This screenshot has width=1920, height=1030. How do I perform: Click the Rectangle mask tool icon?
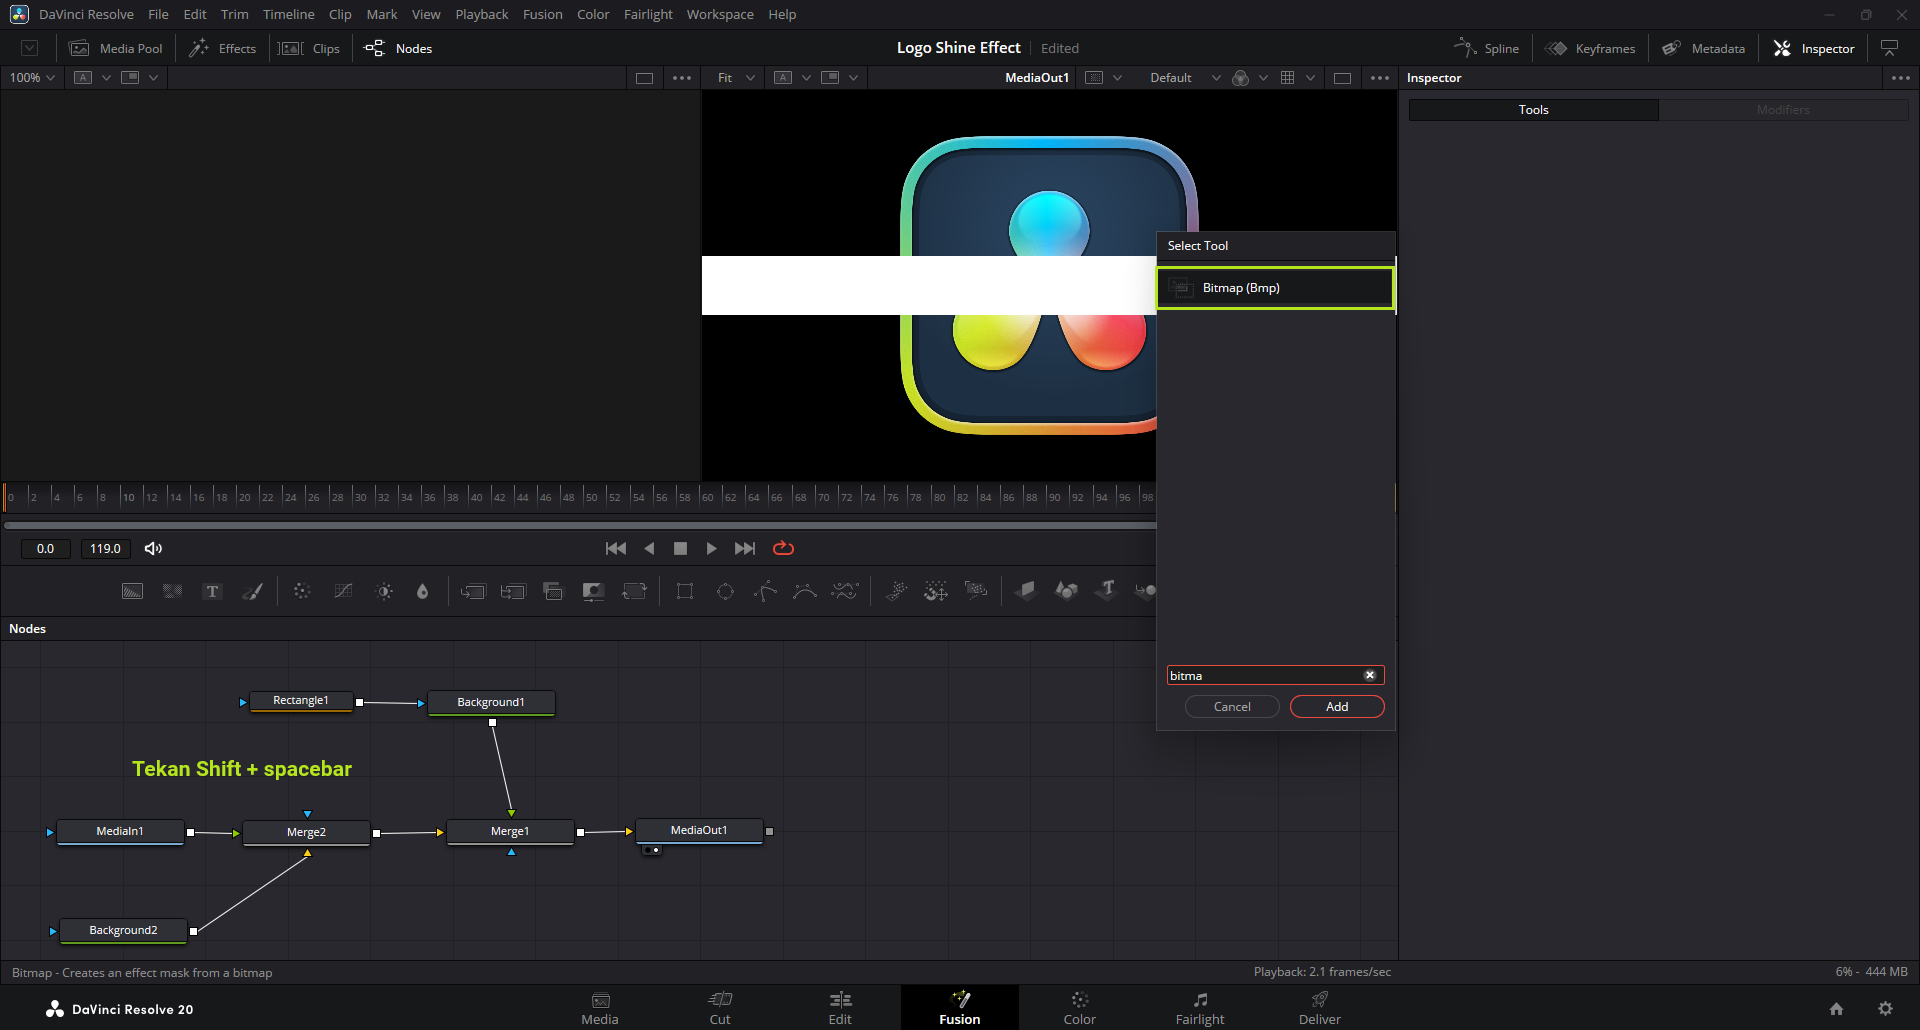coord(685,592)
